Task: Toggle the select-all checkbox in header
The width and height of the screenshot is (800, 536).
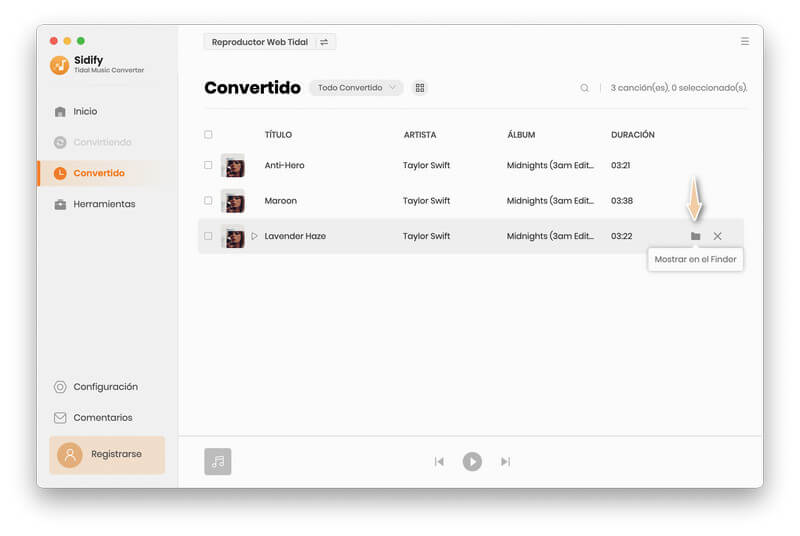Action: [x=208, y=135]
